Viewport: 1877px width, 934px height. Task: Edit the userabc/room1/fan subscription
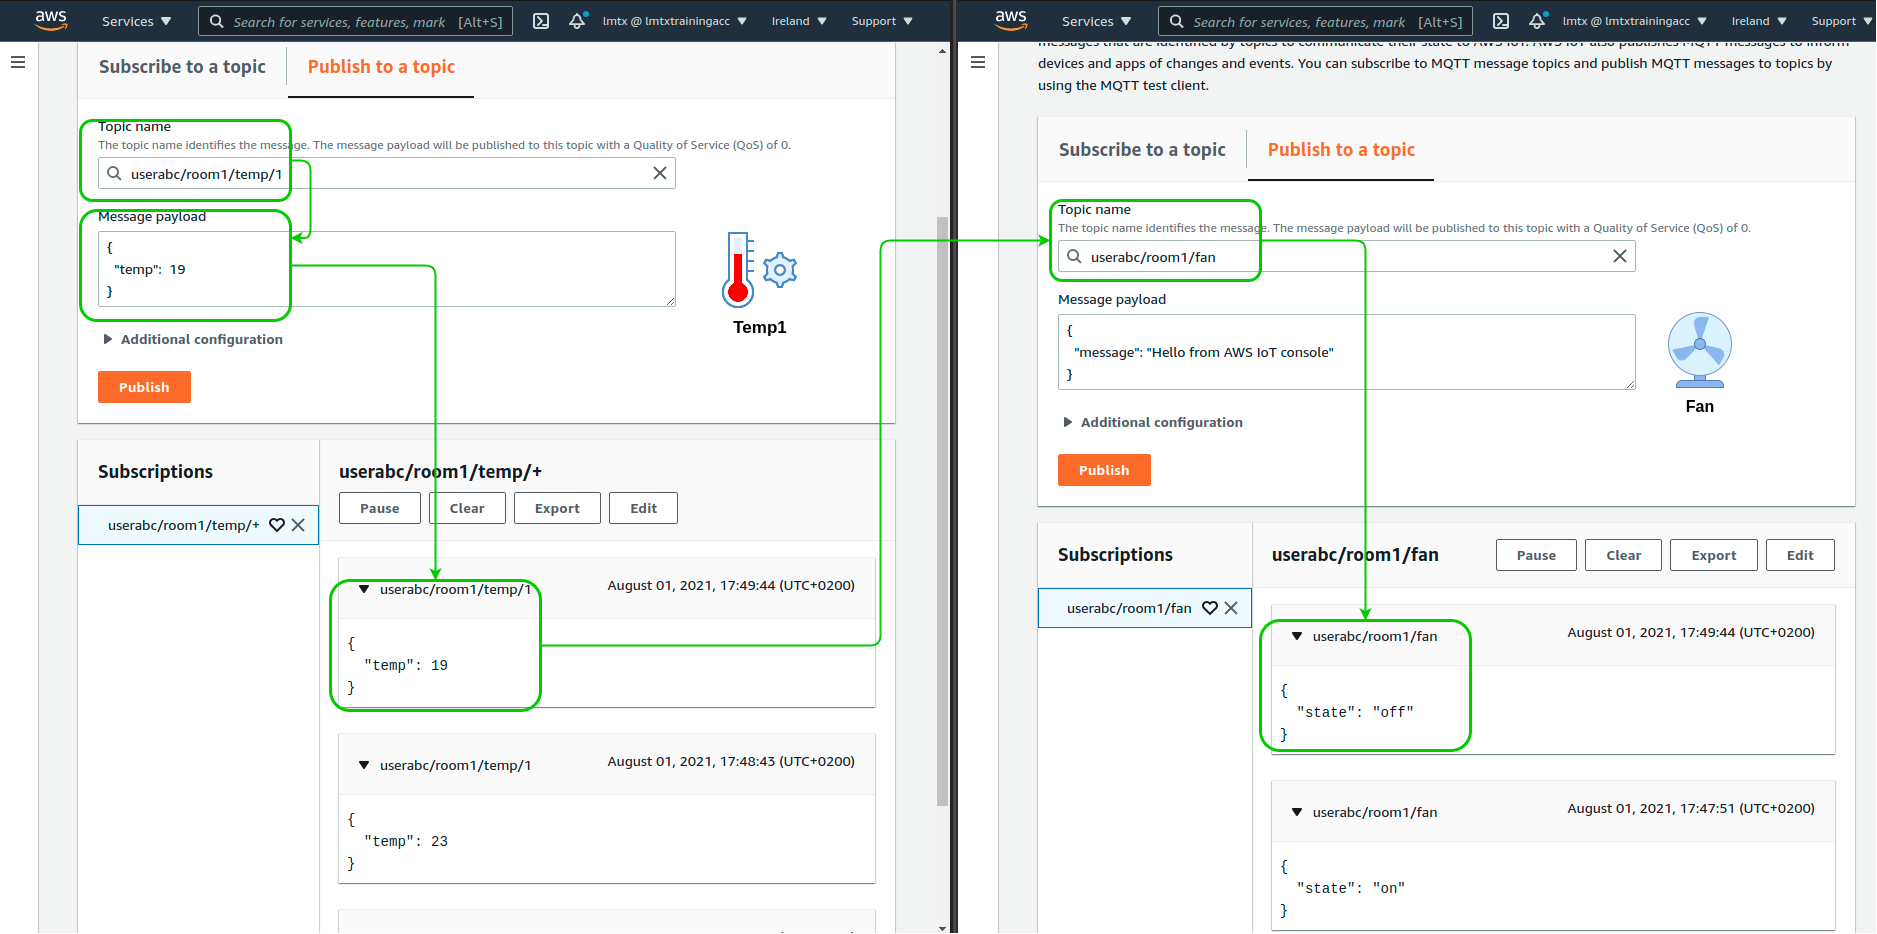click(x=1800, y=555)
